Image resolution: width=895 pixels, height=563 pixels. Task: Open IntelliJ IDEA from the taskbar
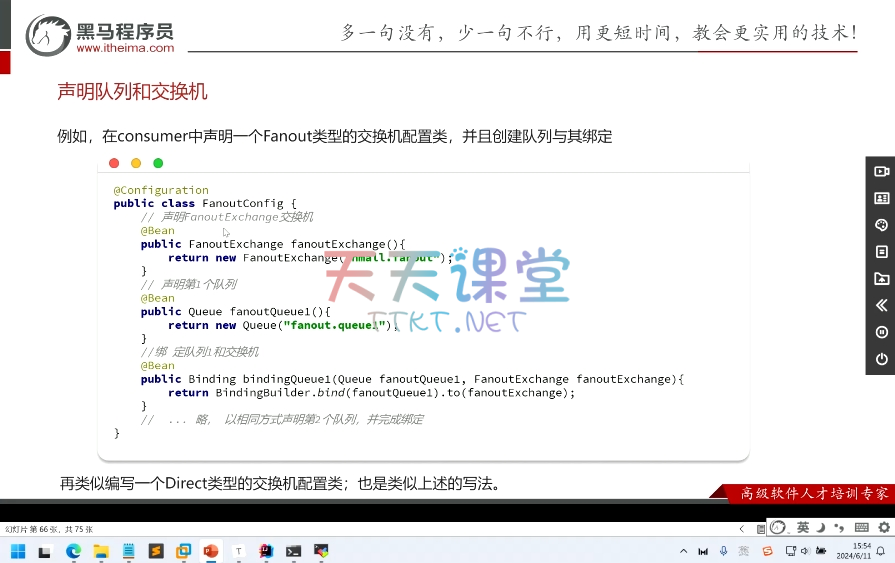(266, 551)
